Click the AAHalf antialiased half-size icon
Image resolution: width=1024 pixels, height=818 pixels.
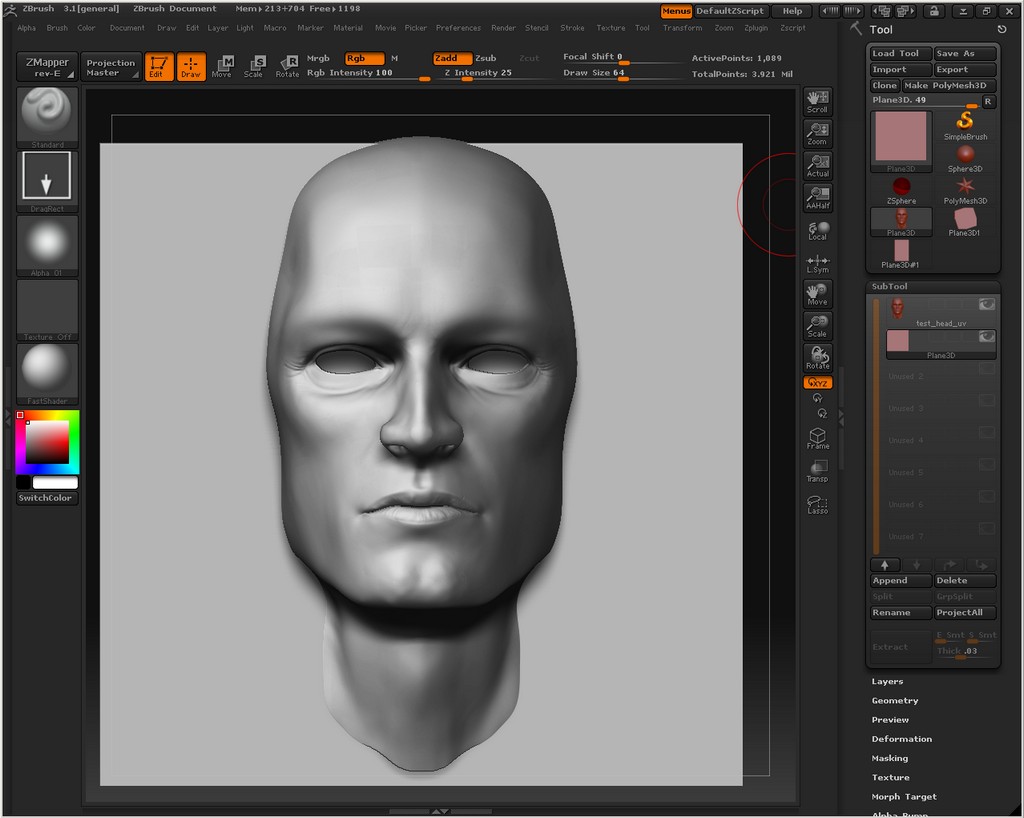coord(817,197)
